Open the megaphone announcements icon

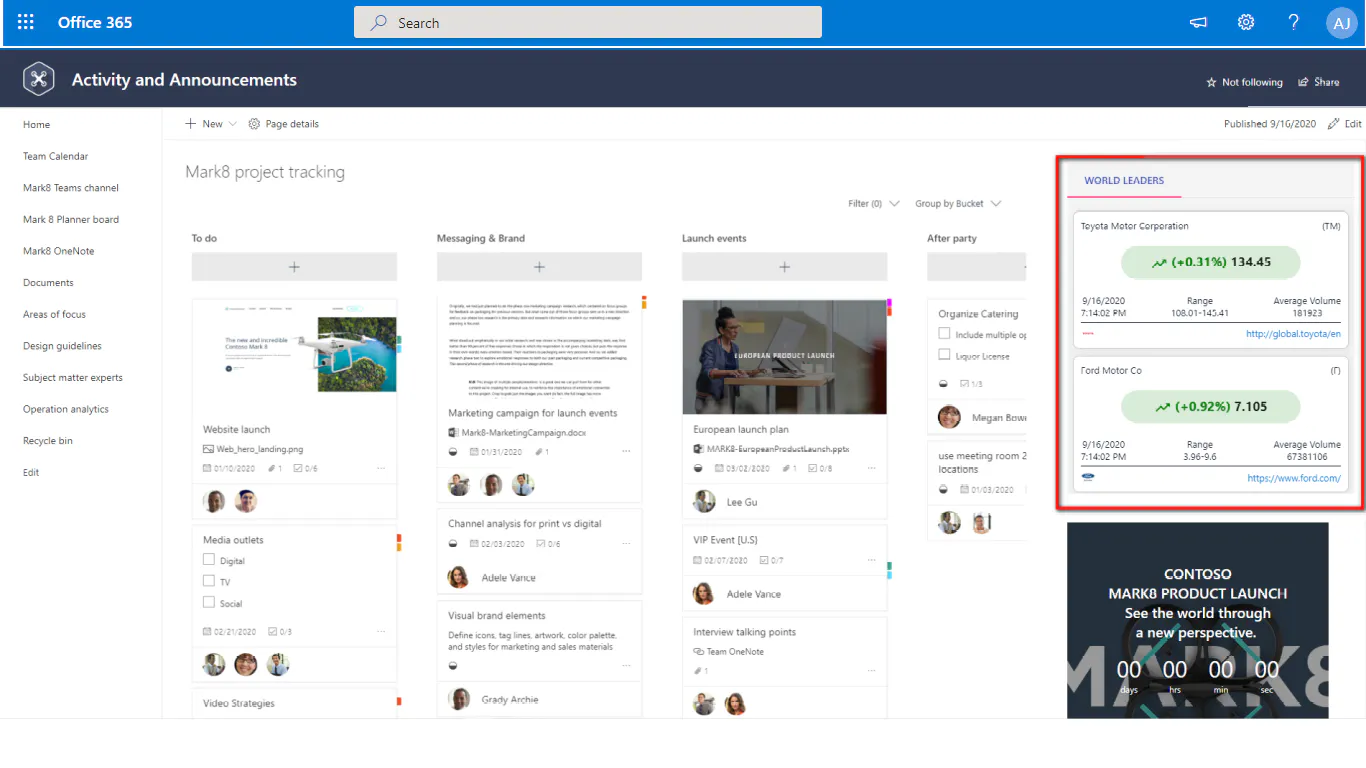click(x=1198, y=22)
